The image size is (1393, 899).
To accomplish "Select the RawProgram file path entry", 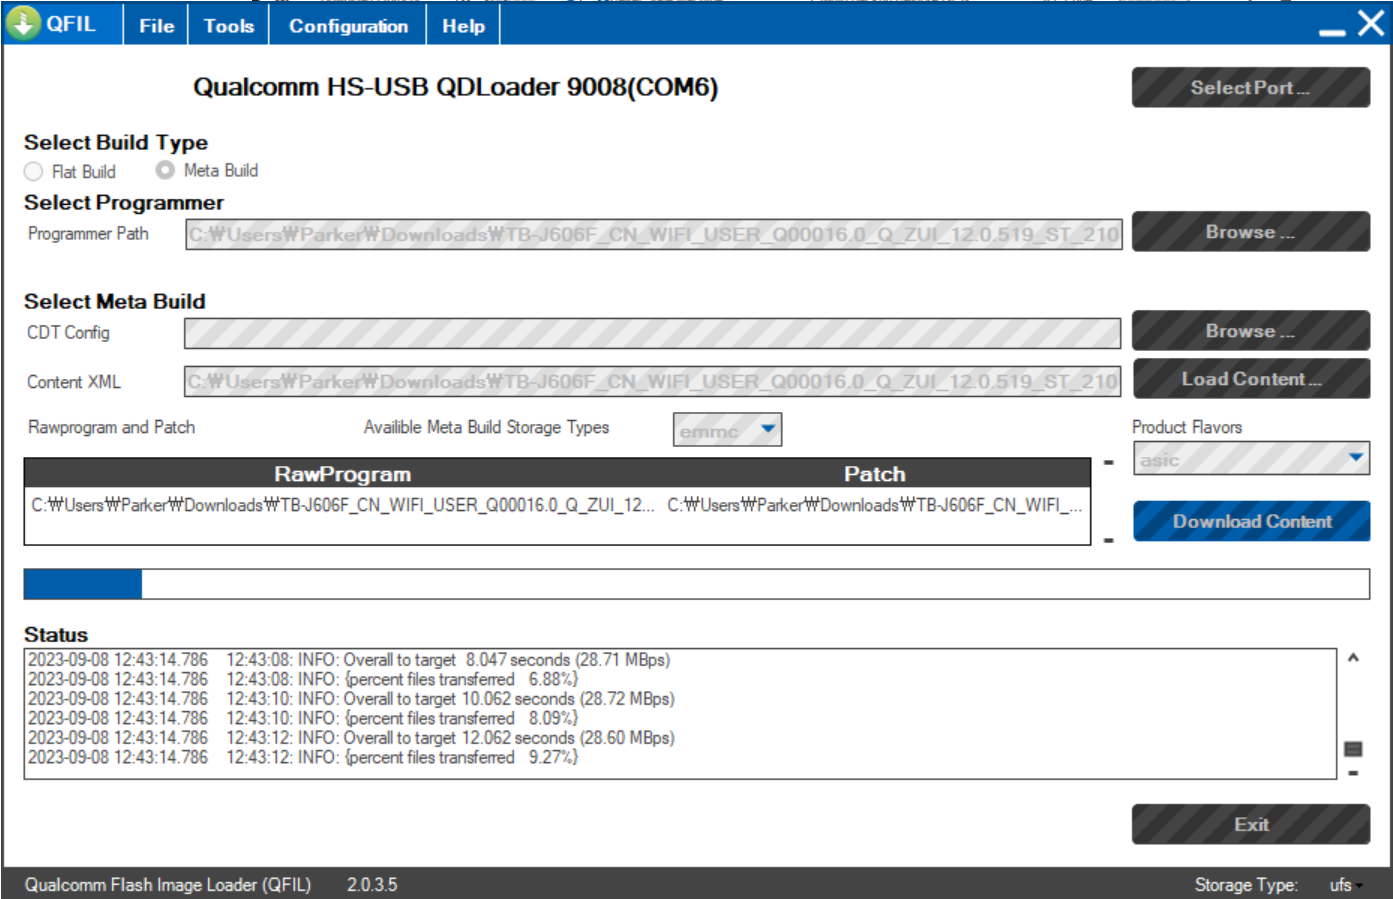I will click(343, 505).
